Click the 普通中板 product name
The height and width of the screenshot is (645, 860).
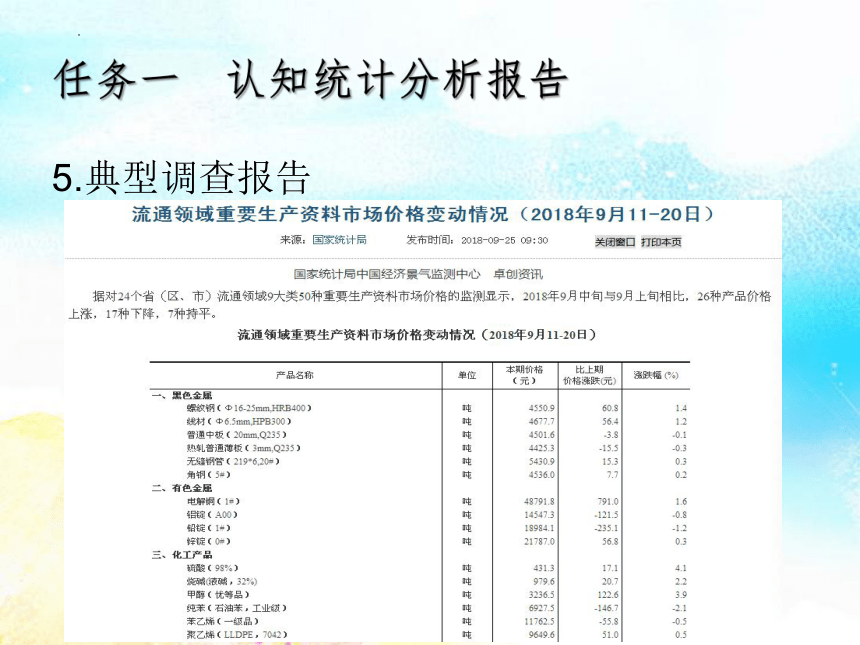tap(236, 435)
